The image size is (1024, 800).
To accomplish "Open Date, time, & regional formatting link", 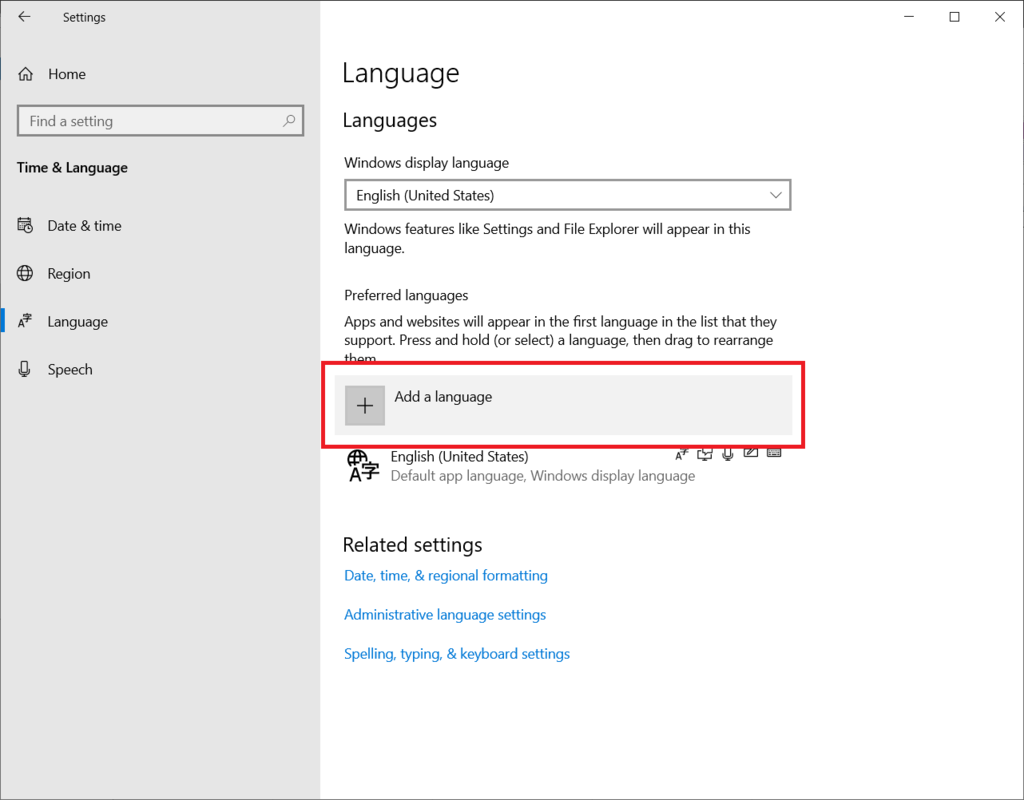I will [x=446, y=575].
